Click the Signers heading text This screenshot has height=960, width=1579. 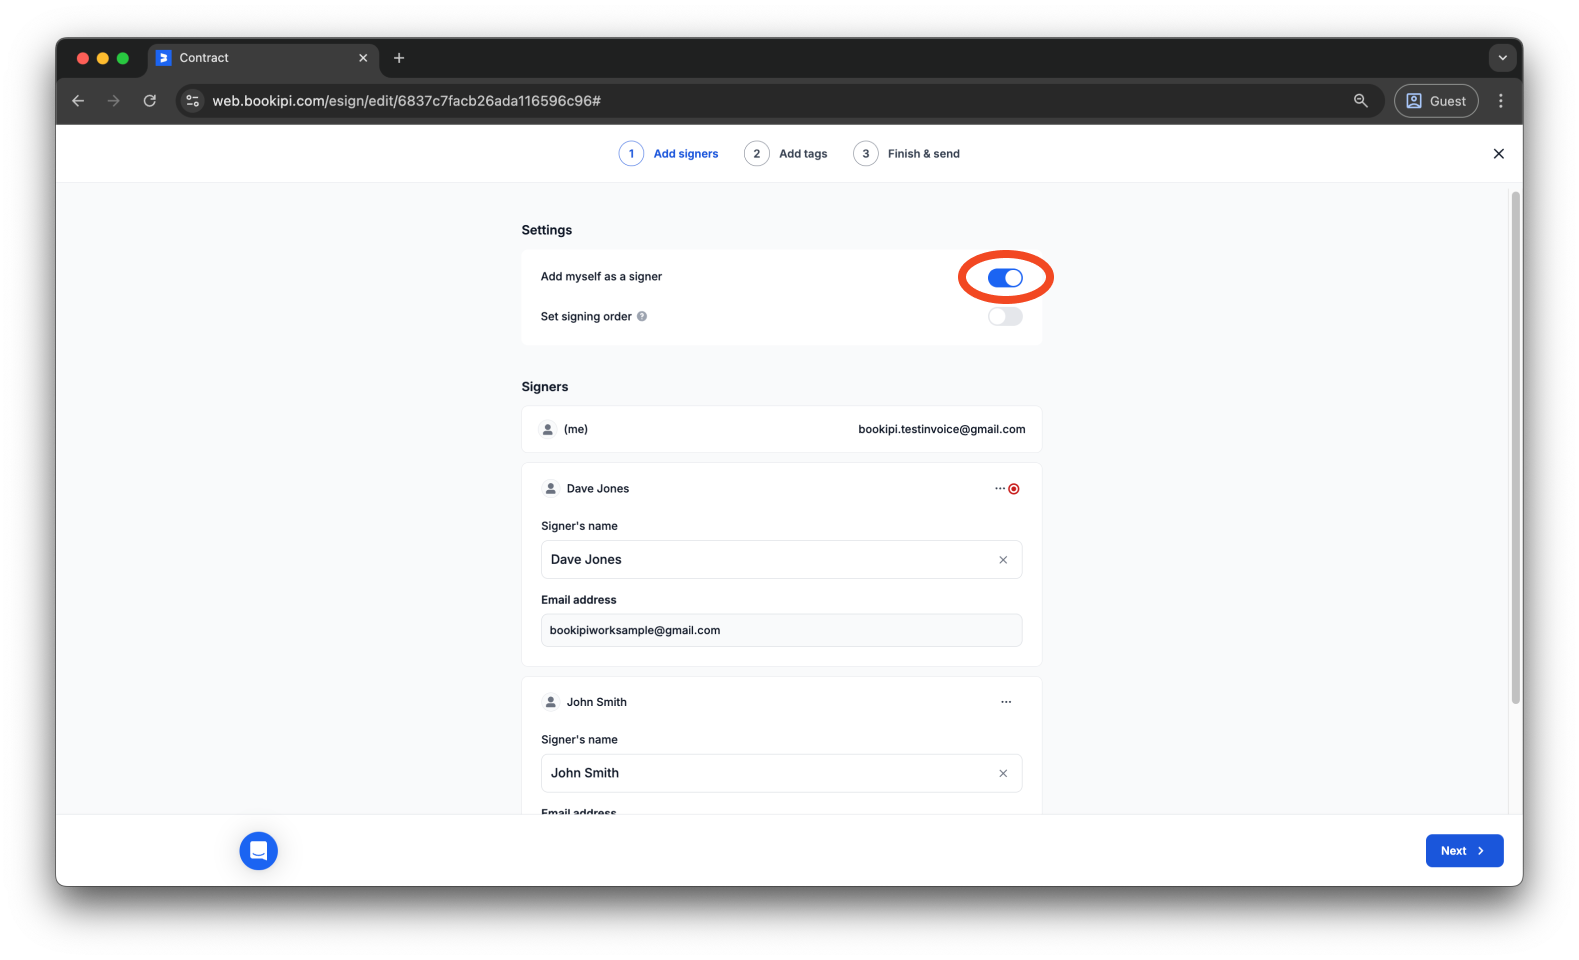pyautogui.click(x=545, y=387)
